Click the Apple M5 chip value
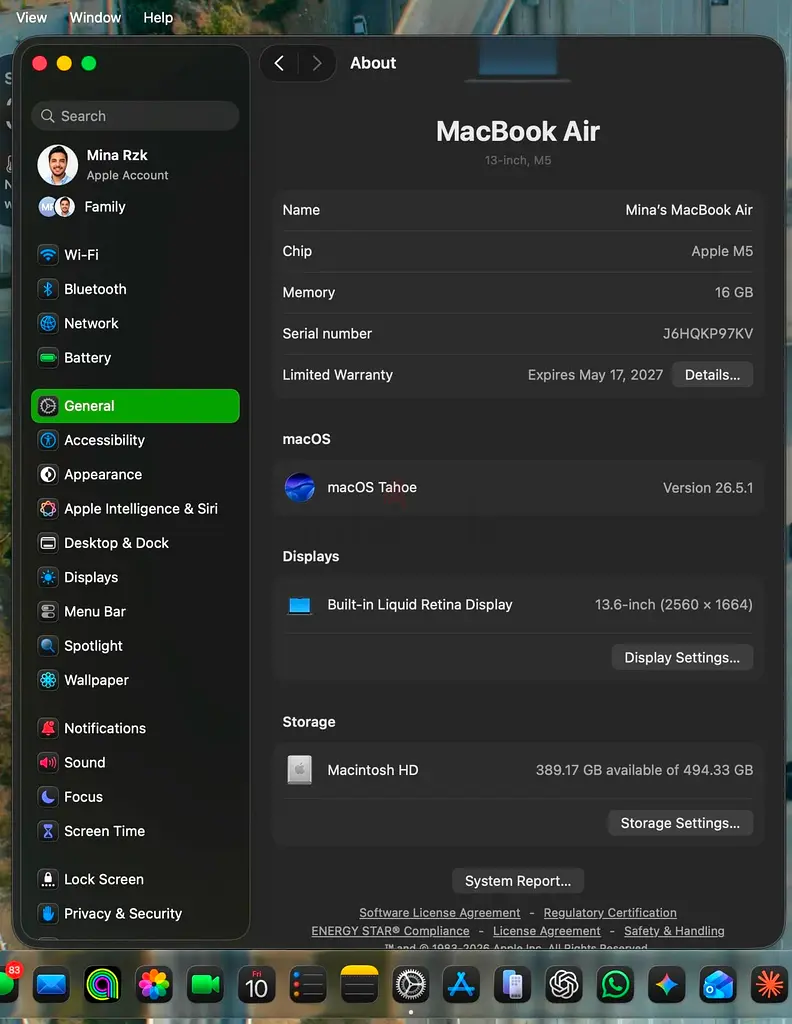Screen dimensions: 792x1024 click(x=722, y=251)
